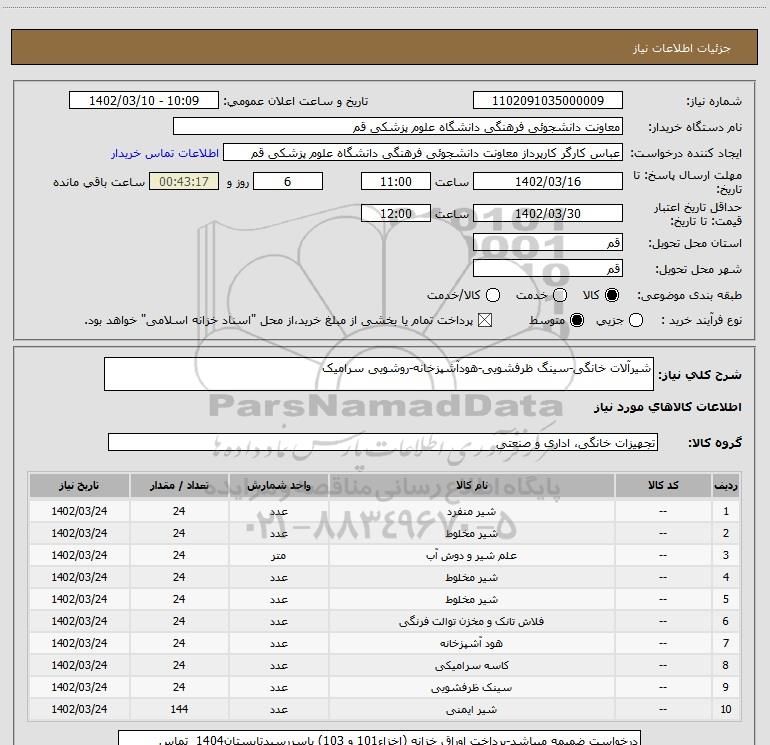770x745 pixels.
Task: Click the تاریخ نیاز column header
Action: [79, 486]
